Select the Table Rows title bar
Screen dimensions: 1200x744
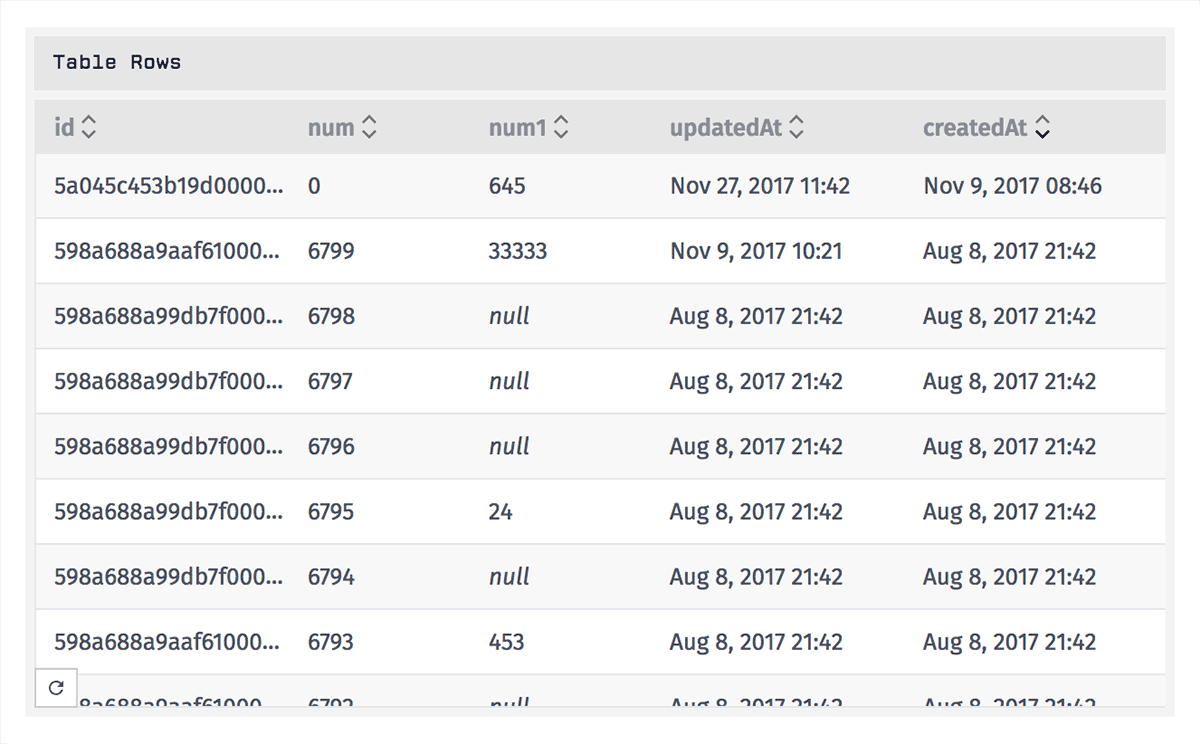pos(600,63)
